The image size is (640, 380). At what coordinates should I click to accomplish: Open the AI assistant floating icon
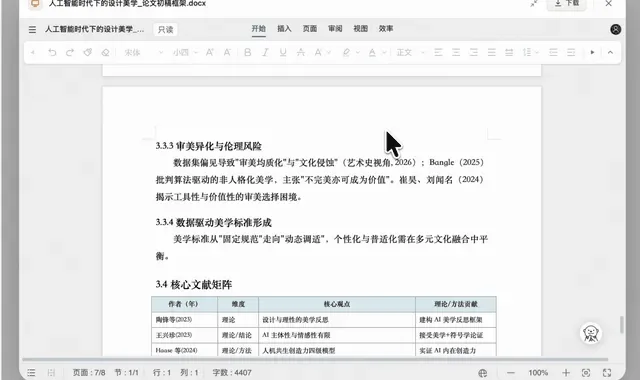point(591,333)
